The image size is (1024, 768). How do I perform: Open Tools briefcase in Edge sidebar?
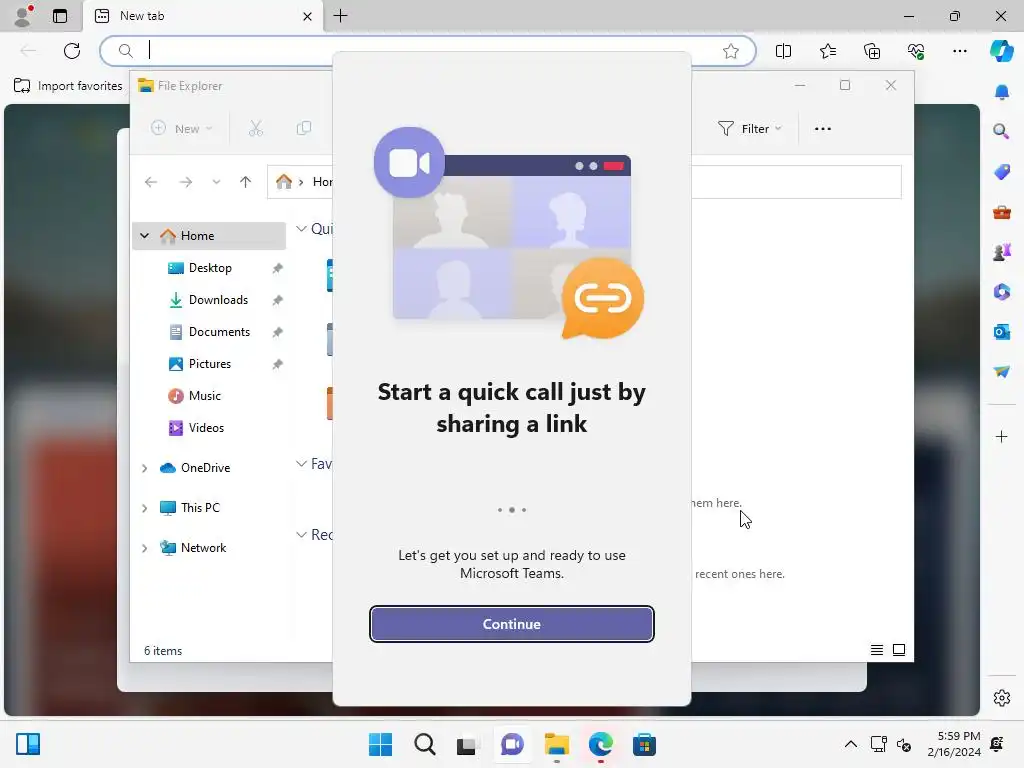[x=1001, y=212]
